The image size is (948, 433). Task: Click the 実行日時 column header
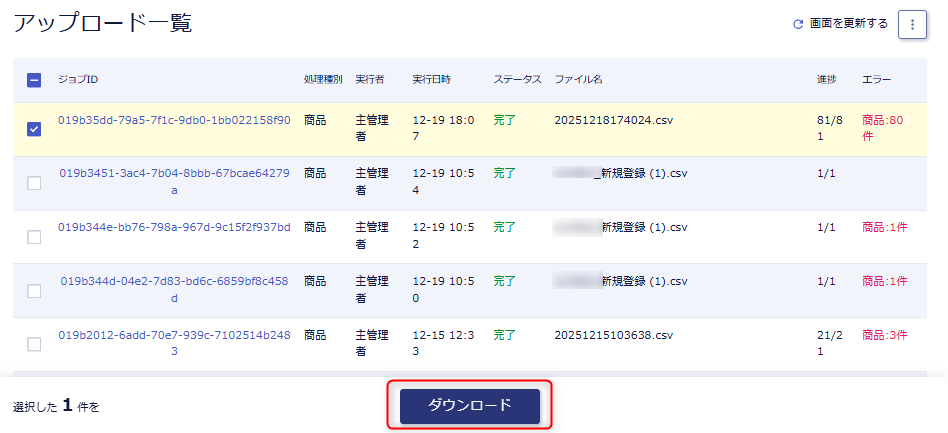pos(431,80)
